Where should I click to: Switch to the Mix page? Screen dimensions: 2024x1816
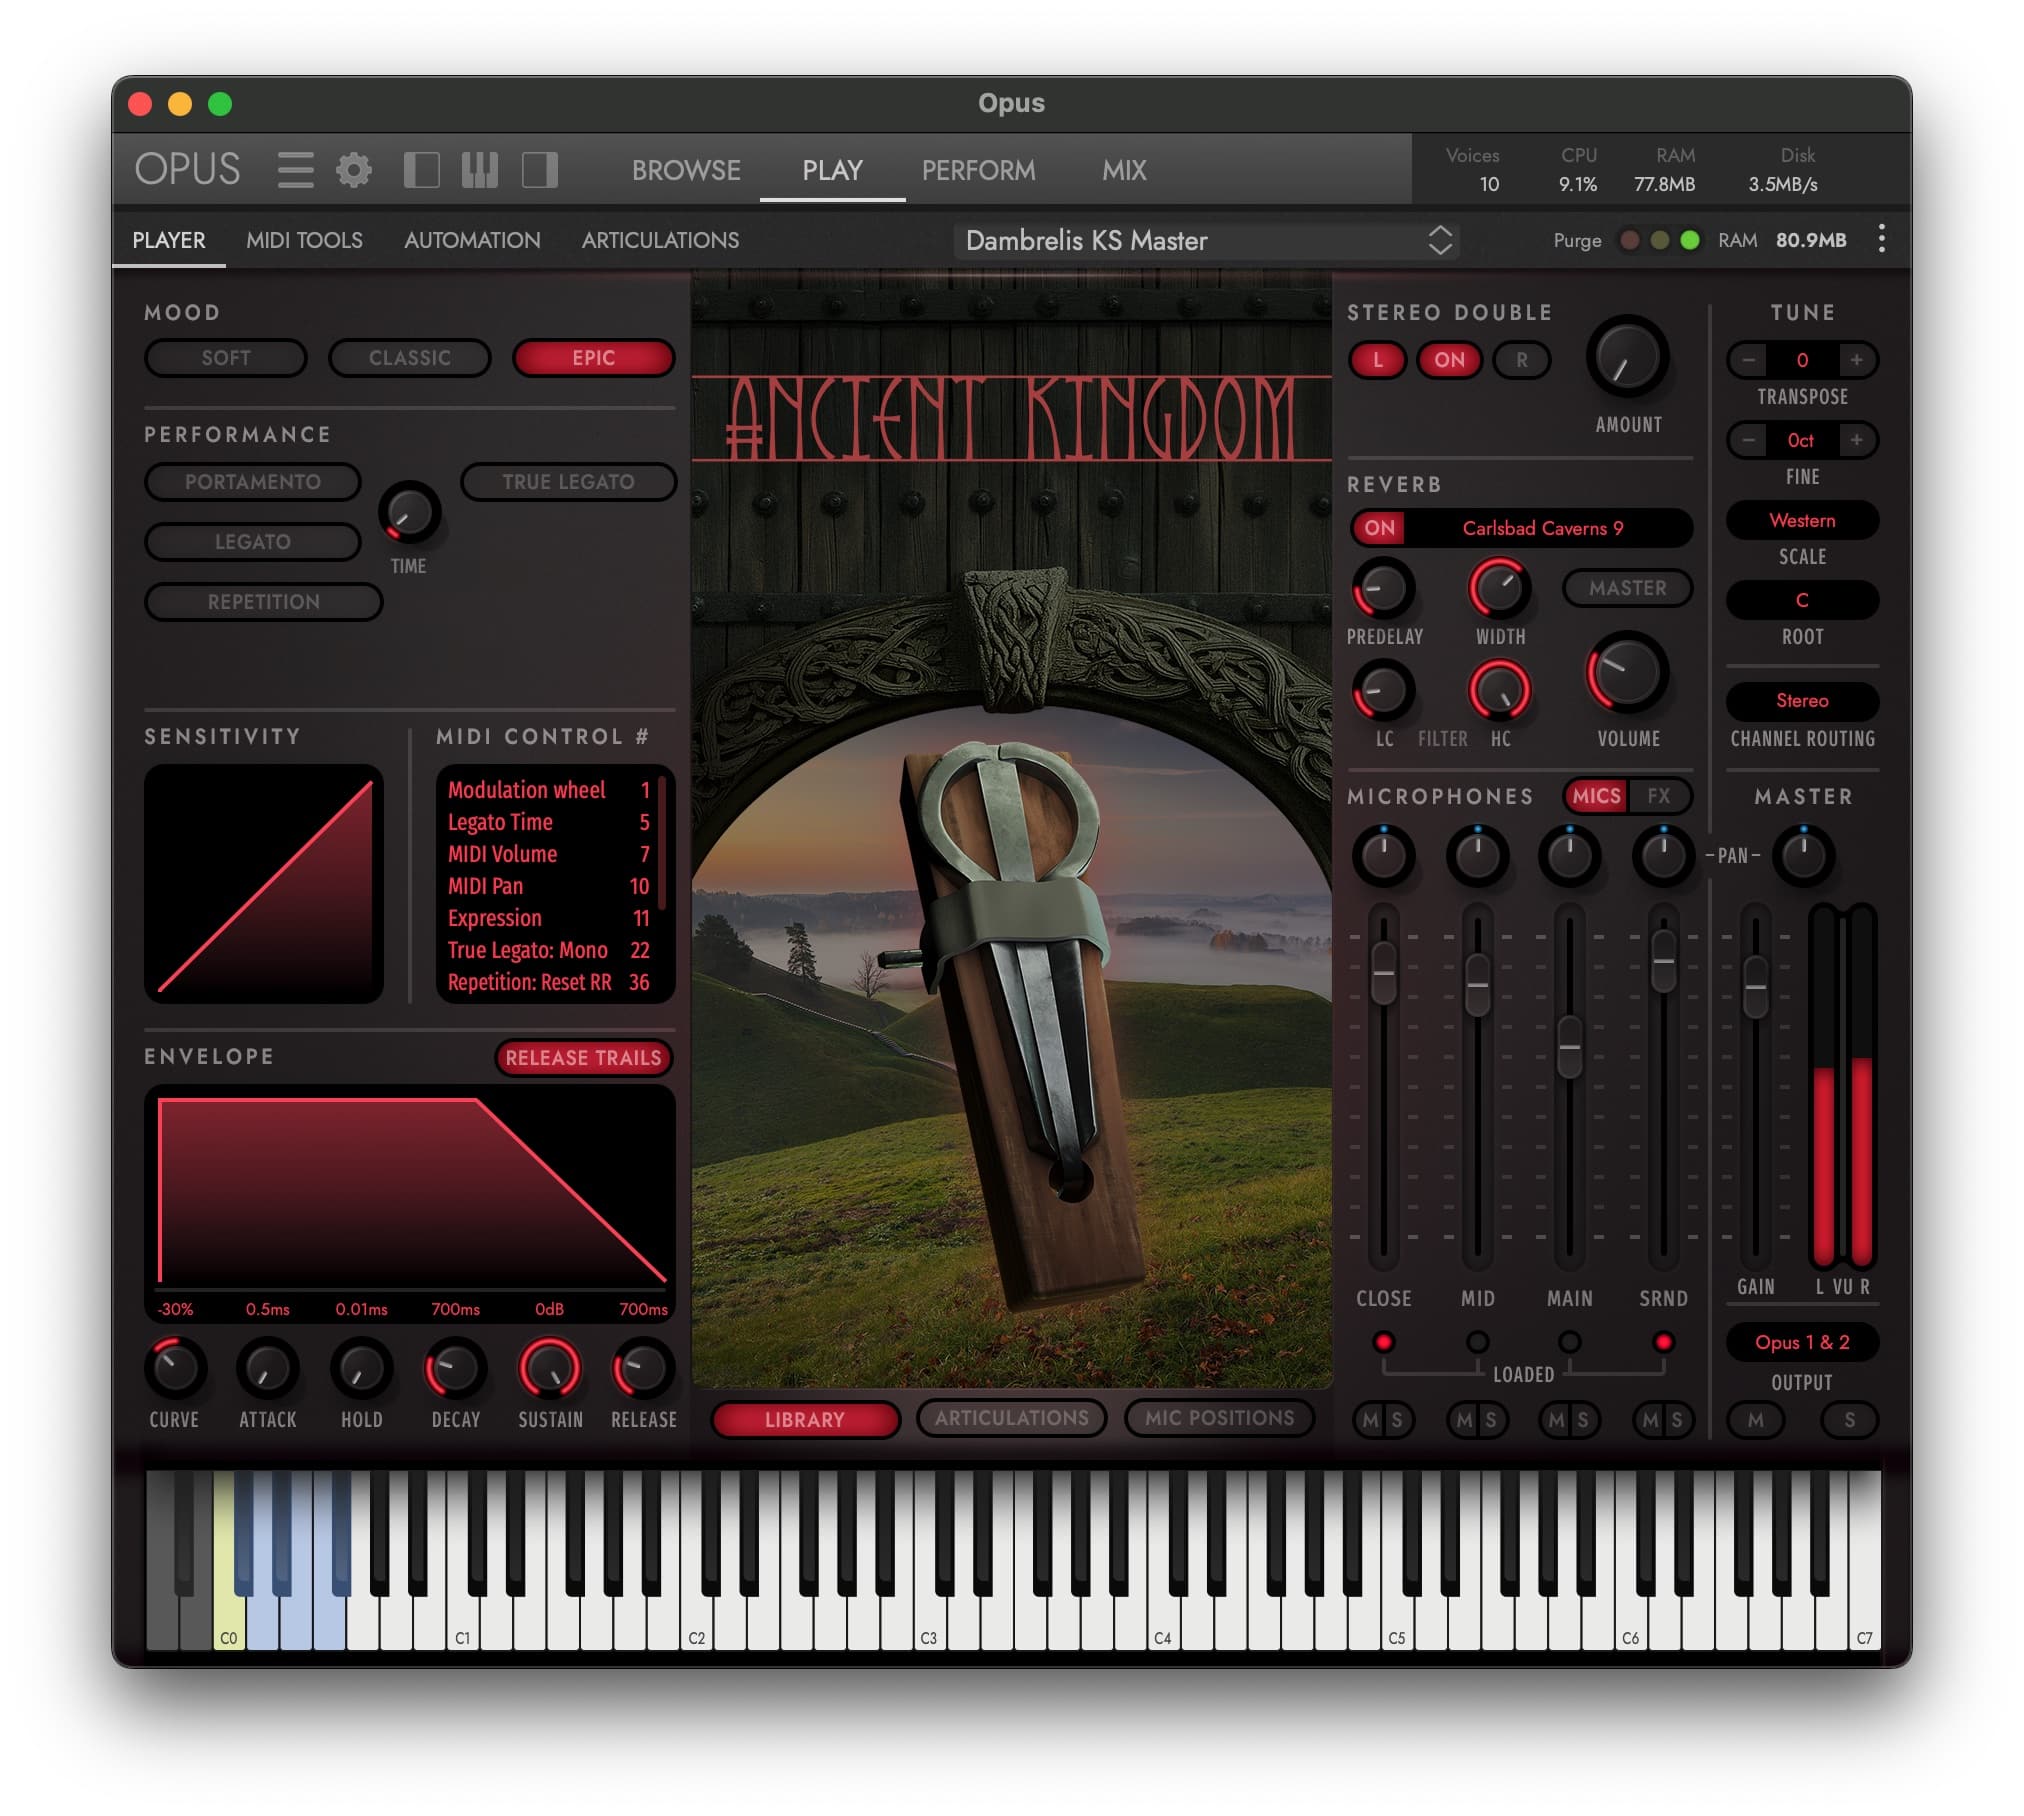click(1124, 170)
